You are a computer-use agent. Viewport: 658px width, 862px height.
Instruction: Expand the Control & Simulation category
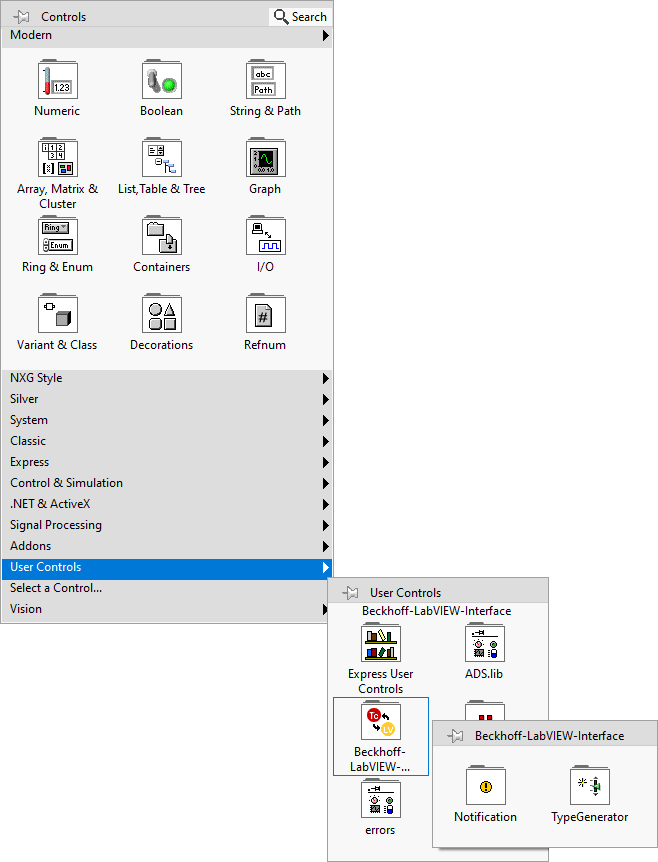coord(167,483)
